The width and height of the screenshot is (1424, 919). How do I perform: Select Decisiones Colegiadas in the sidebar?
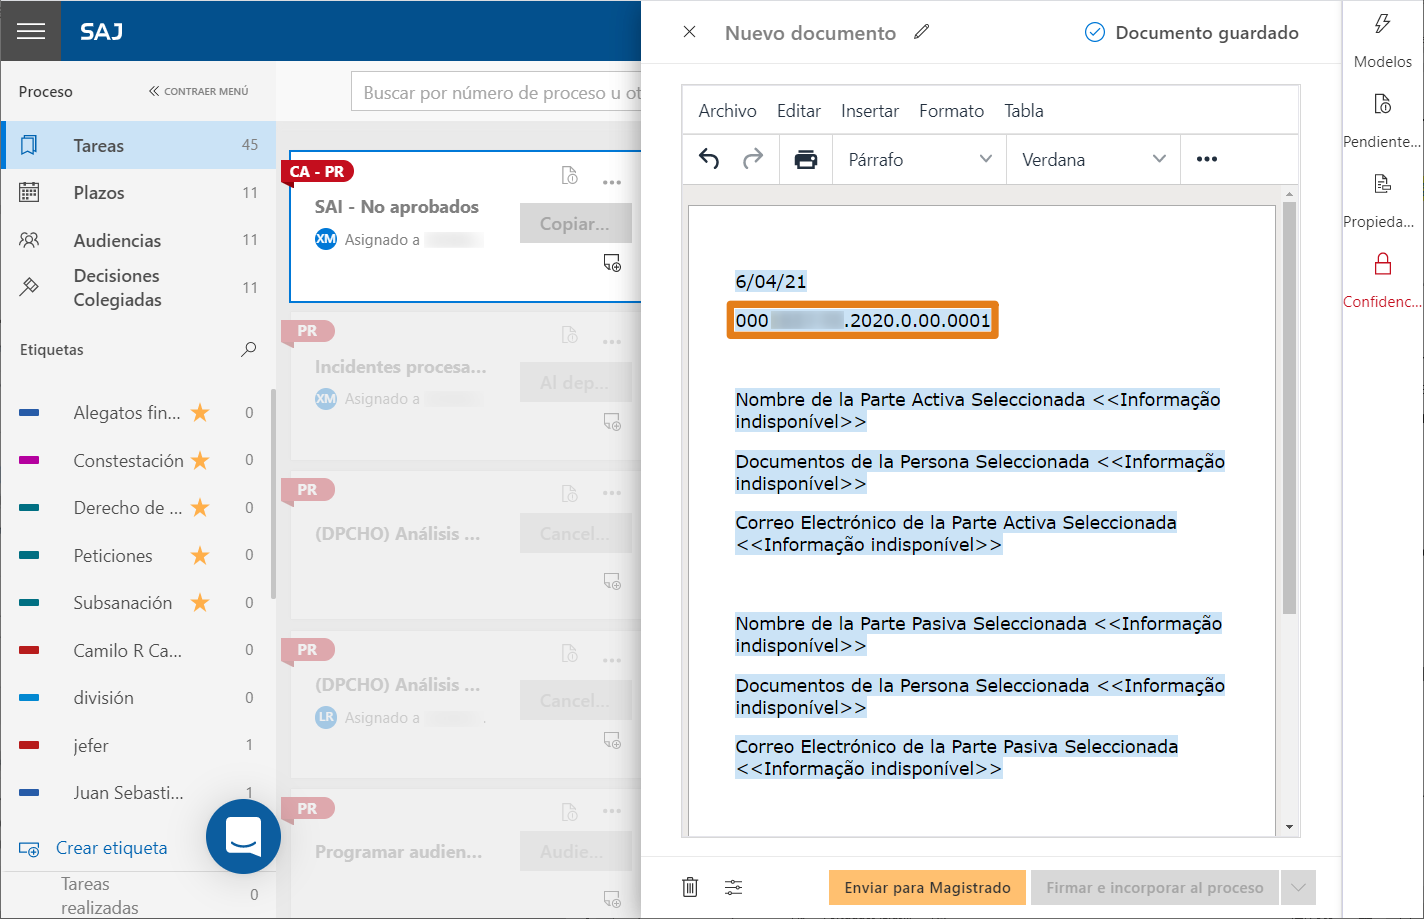139,288
